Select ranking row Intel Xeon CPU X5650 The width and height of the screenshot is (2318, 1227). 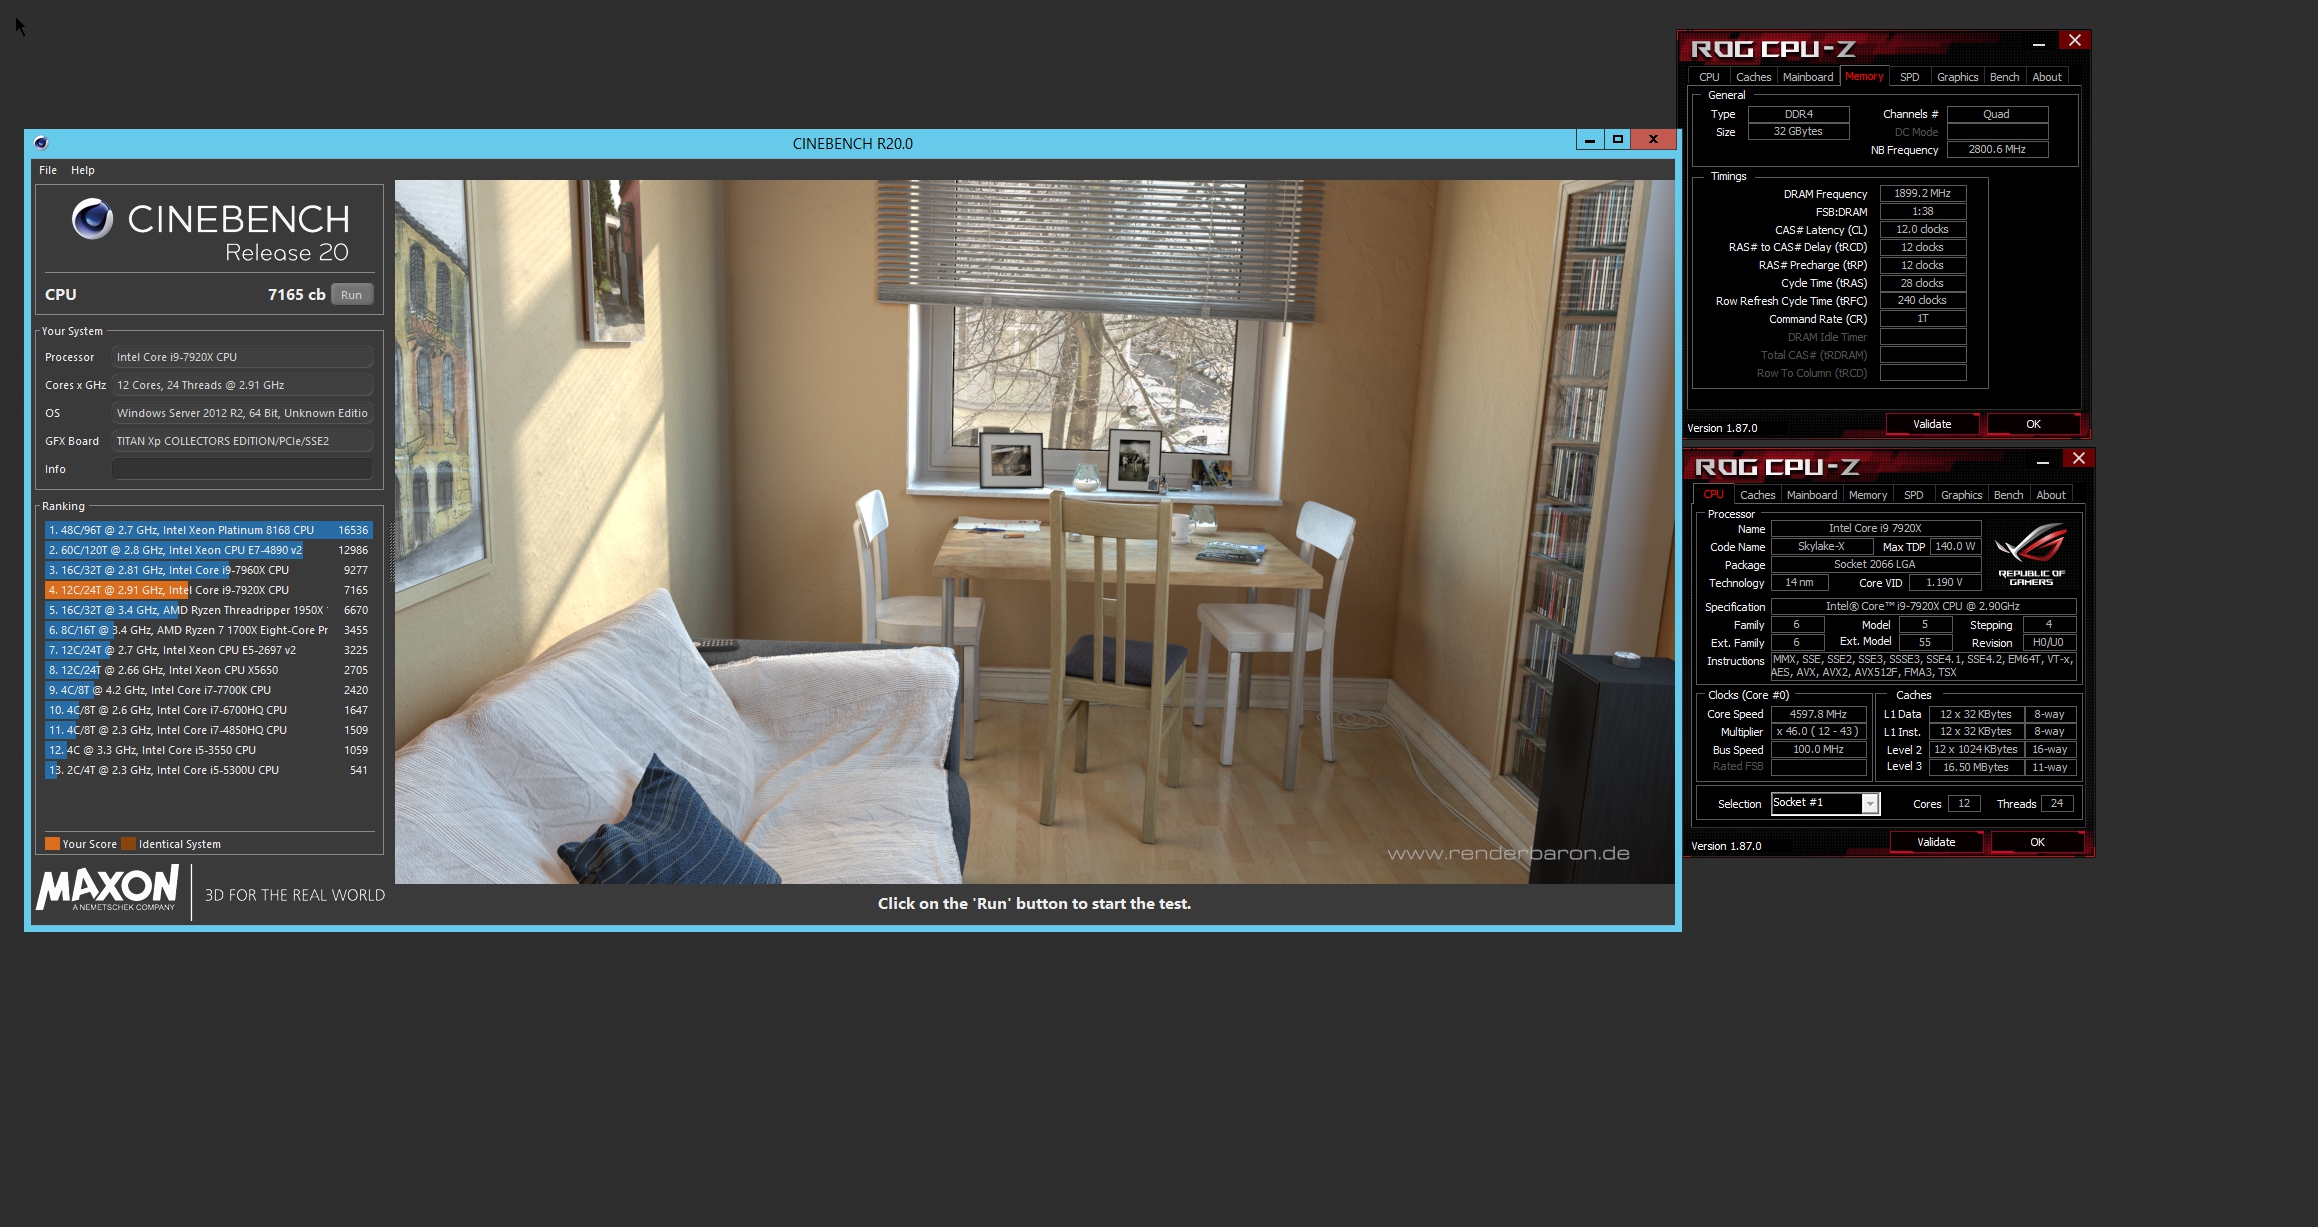click(208, 670)
